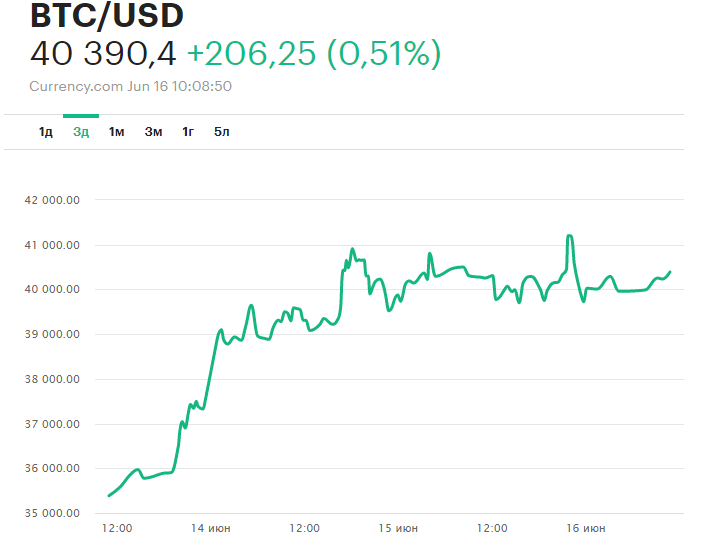
Task: Click the Jun 16 10:08:50 timestamp
Action: pos(180,86)
